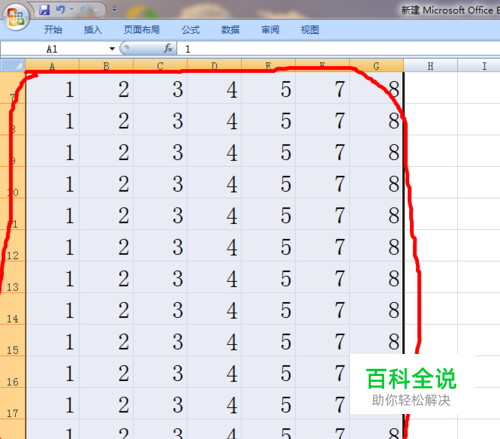Select row 14 header
500x439 pixels.
pyautogui.click(x=13, y=309)
